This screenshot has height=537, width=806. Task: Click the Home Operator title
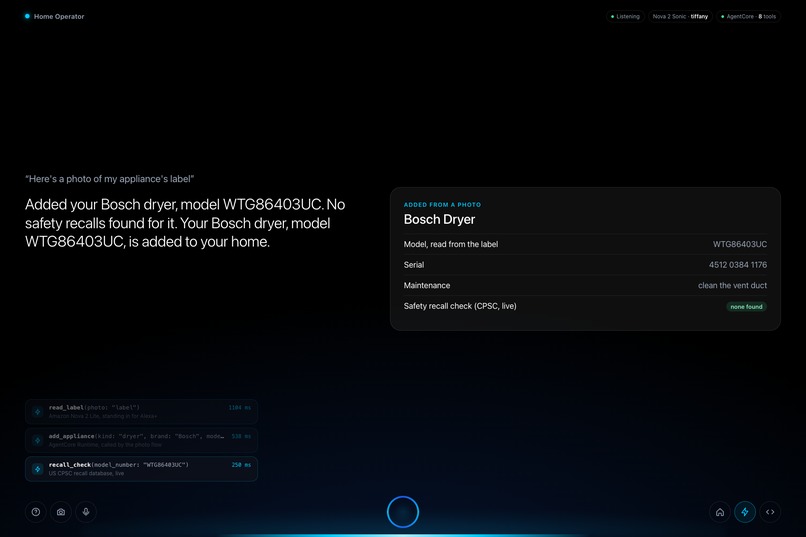pos(59,16)
